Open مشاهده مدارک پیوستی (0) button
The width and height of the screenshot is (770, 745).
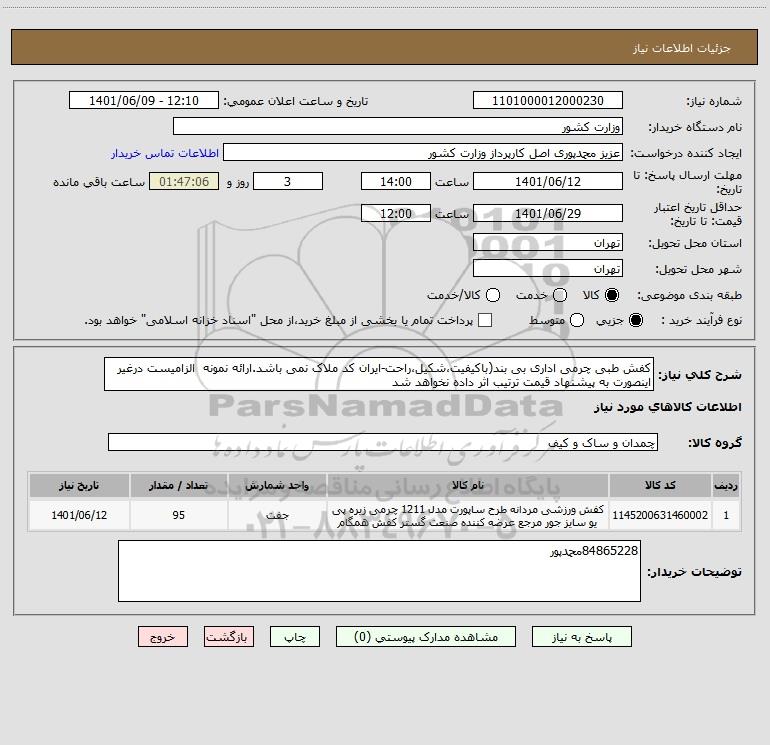coord(426,637)
